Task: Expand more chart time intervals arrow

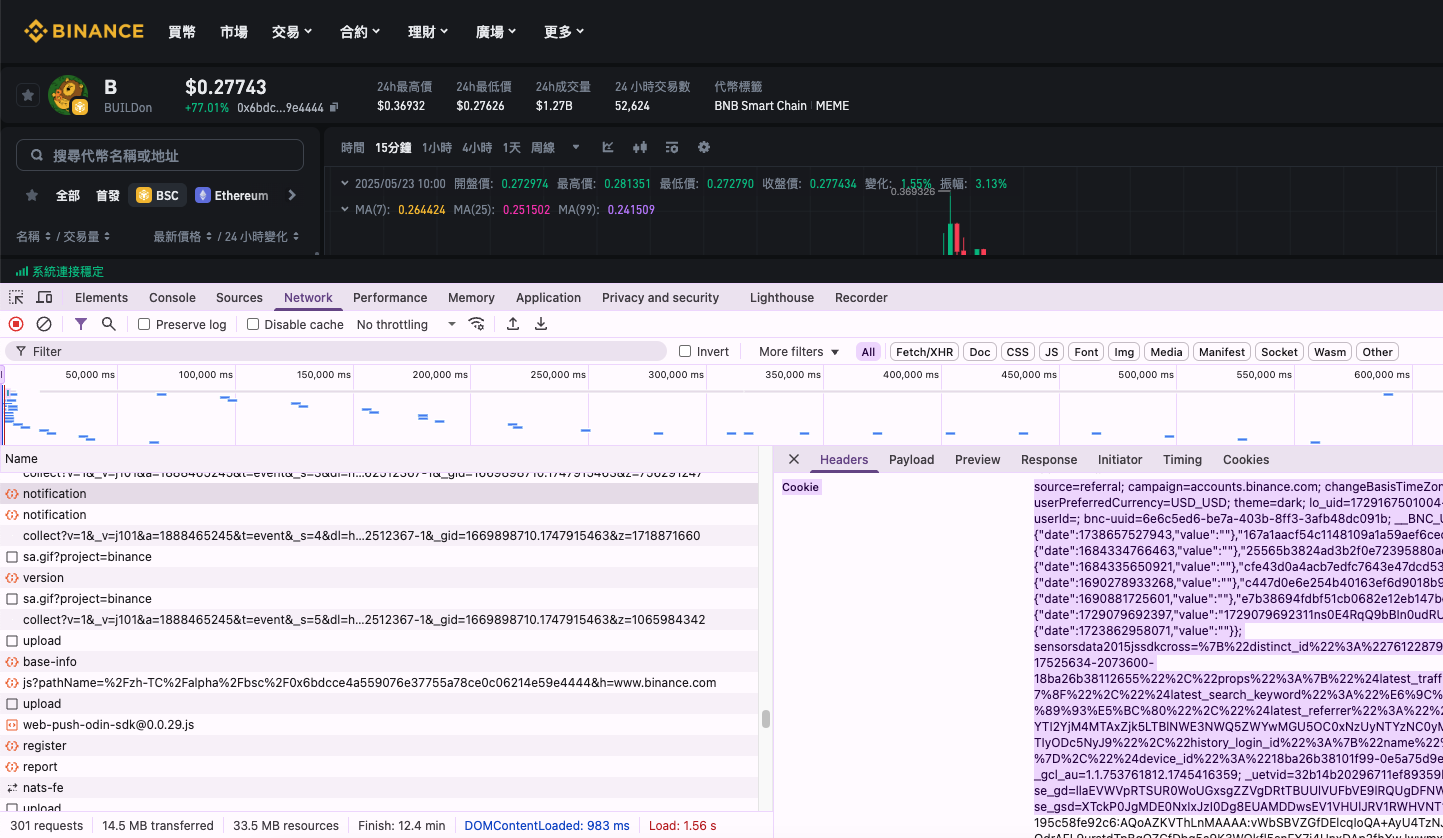Action: 576,147
